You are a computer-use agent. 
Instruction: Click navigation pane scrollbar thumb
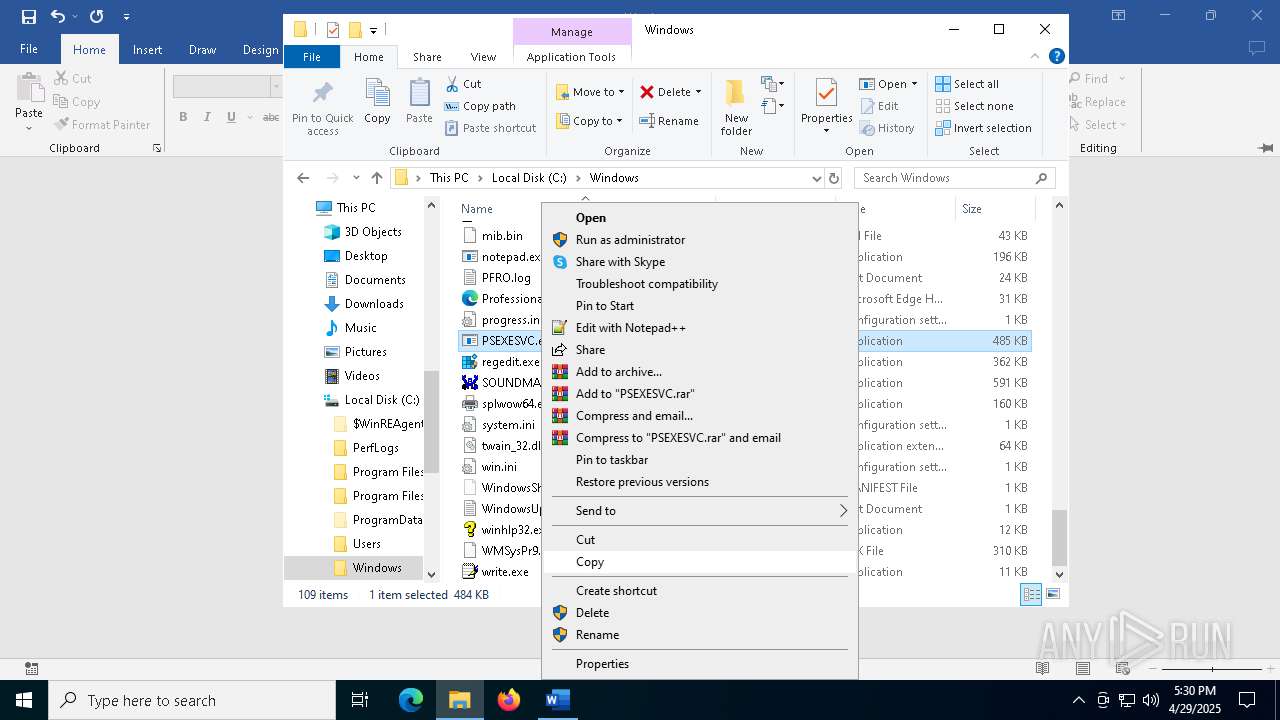(432, 422)
